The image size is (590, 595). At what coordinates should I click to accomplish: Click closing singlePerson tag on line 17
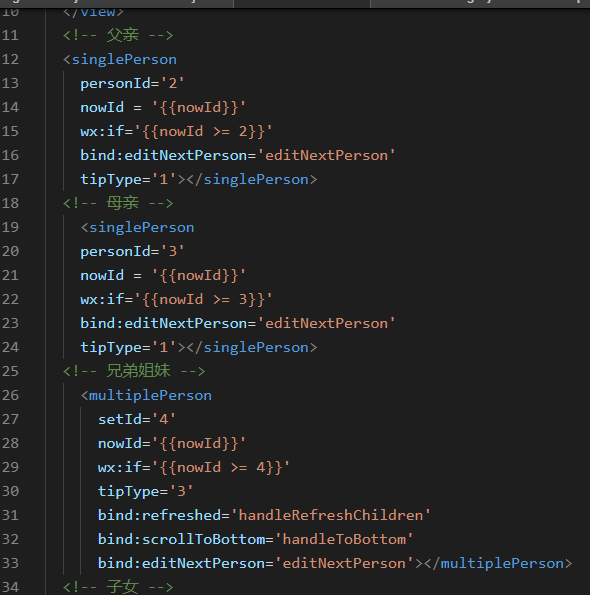point(252,179)
